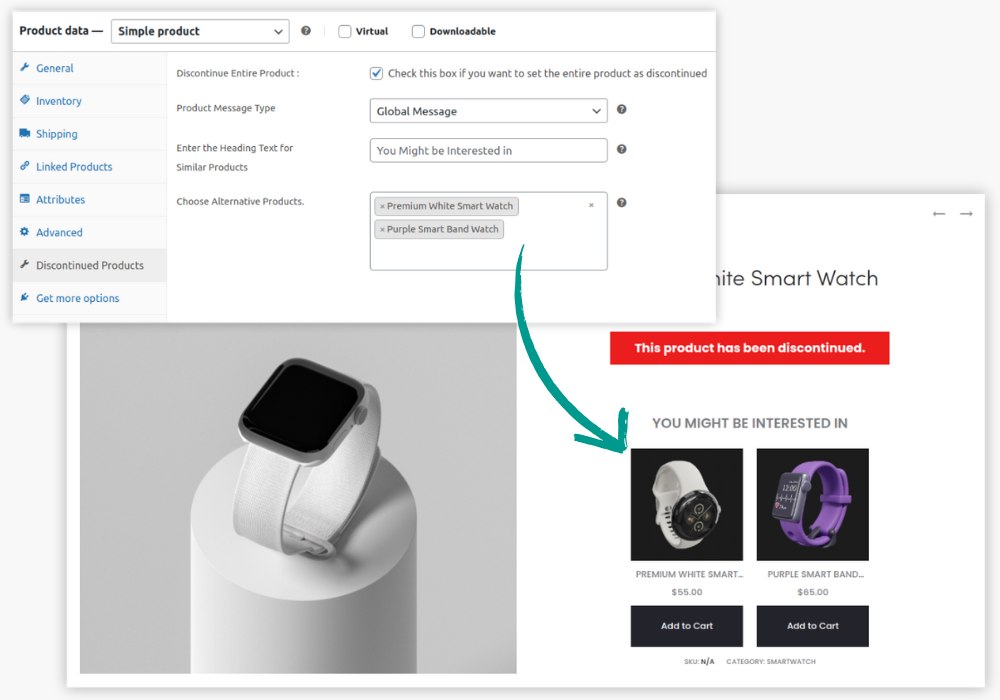The width and height of the screenshot is (1000, 700).
Task: Click help icon beside Product Message Type
Action: (x=621, y=110)
